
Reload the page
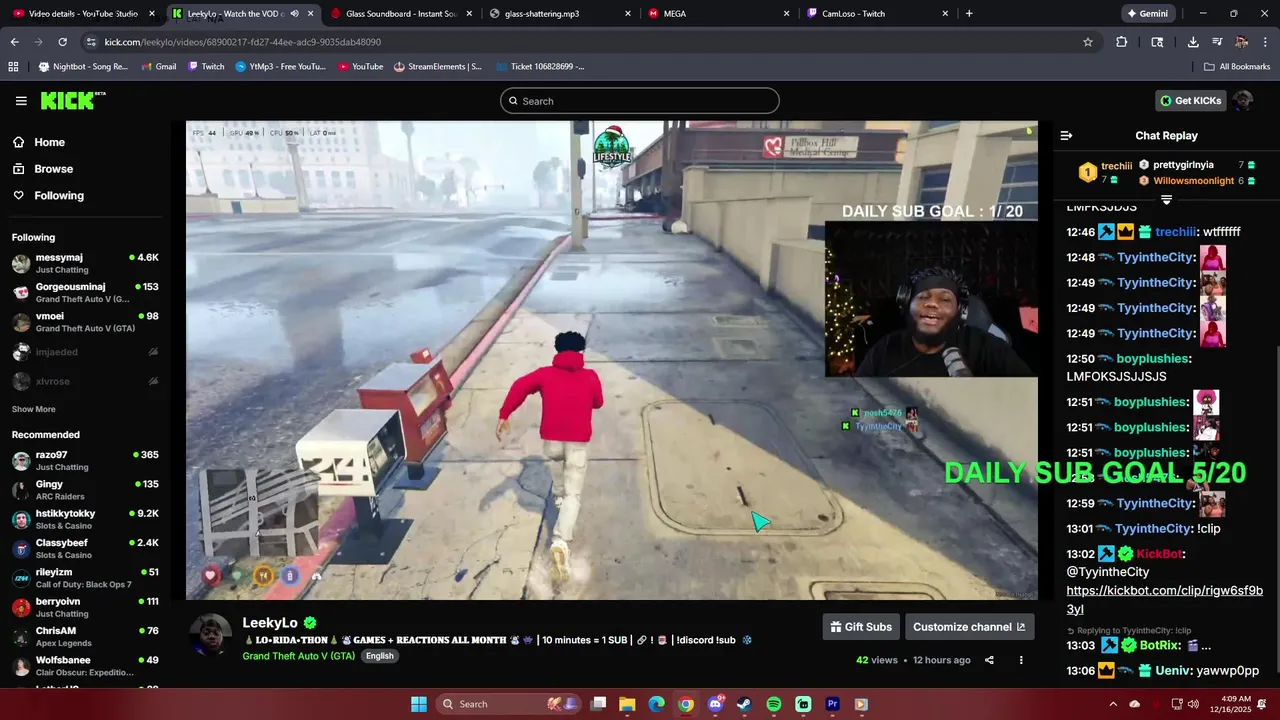coord(62,42)
